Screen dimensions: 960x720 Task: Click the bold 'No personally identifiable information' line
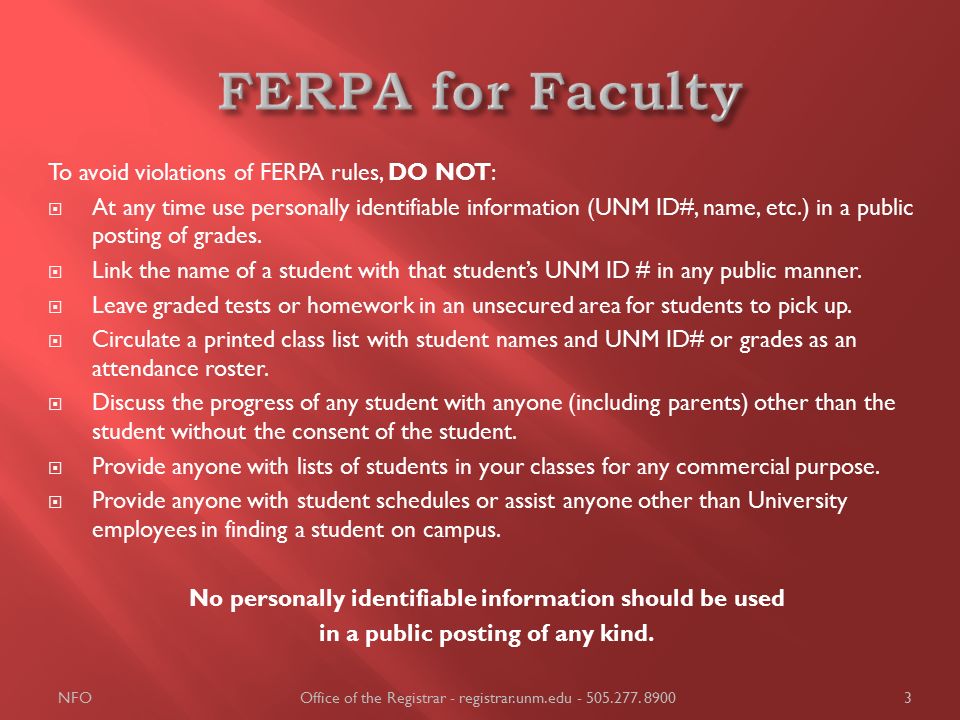(487, 598)
